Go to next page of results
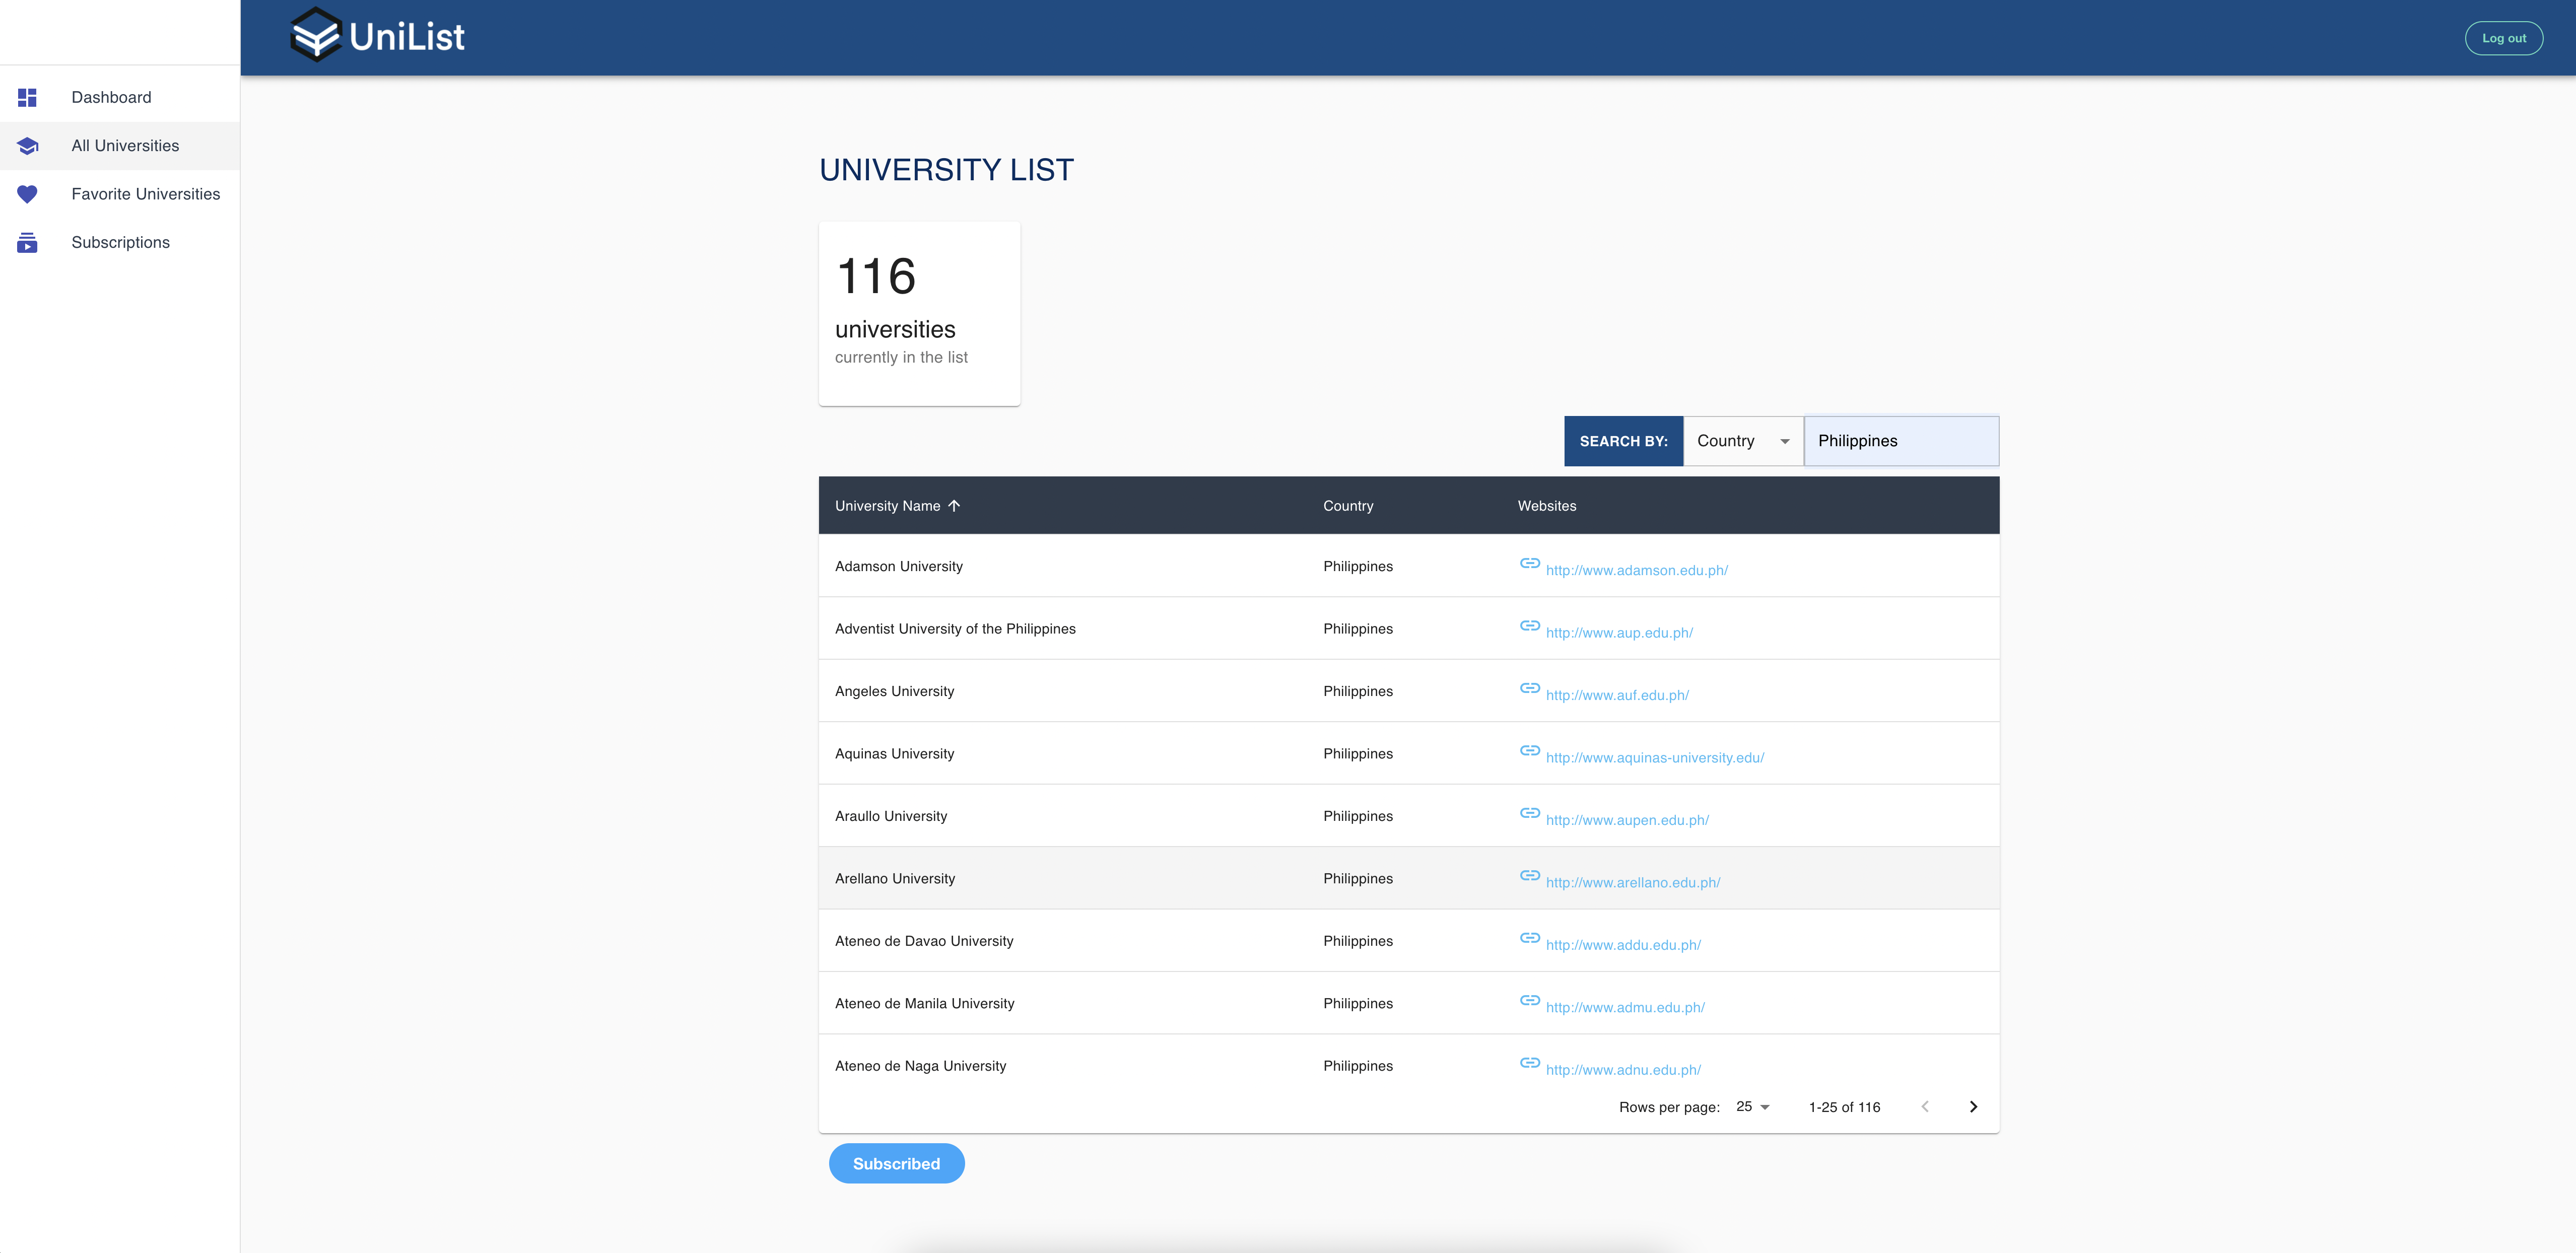Image resolution: width=2576 pixels, height=1253 pixels. (x=1973, y=1107)
